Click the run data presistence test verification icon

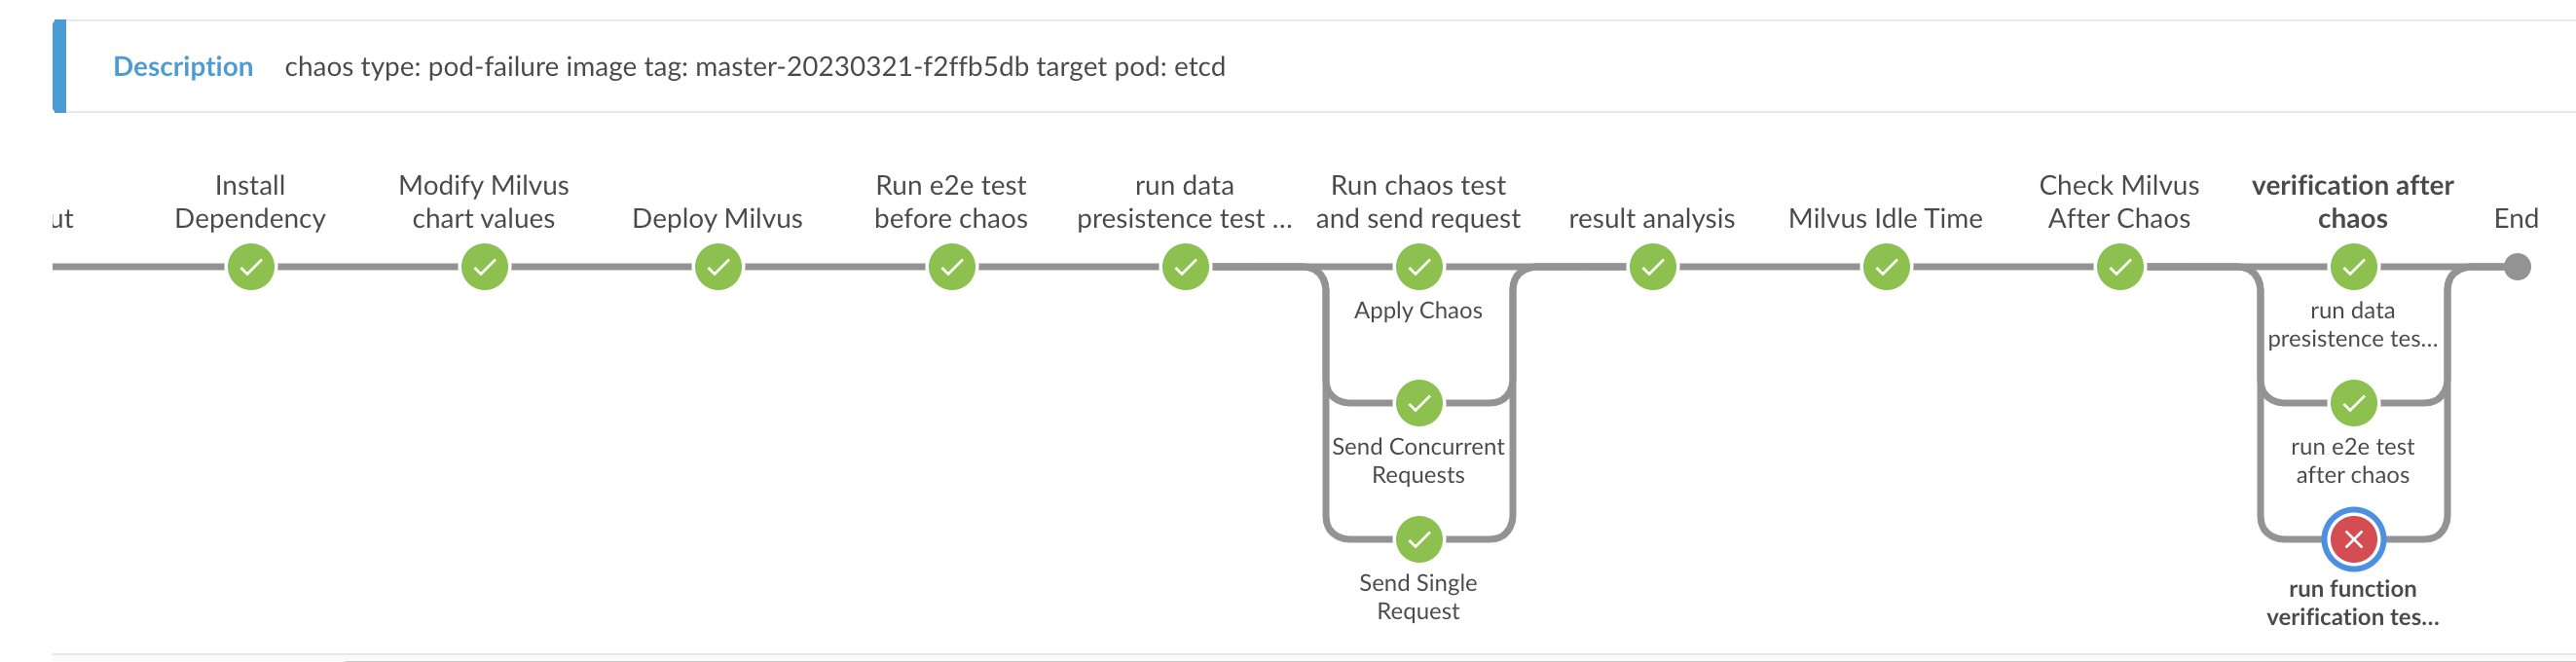point(2352,266)
